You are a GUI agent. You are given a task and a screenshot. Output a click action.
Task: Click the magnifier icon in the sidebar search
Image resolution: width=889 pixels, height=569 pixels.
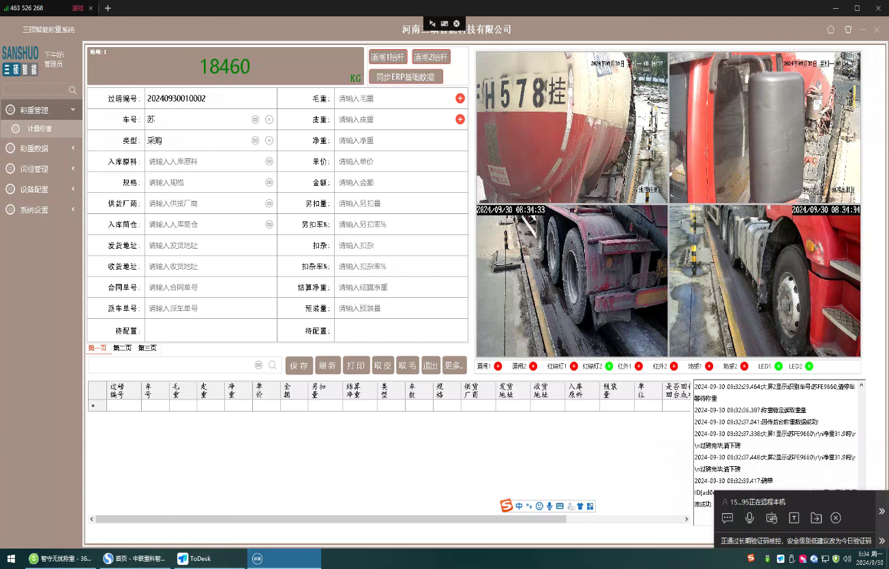[72, 90]
